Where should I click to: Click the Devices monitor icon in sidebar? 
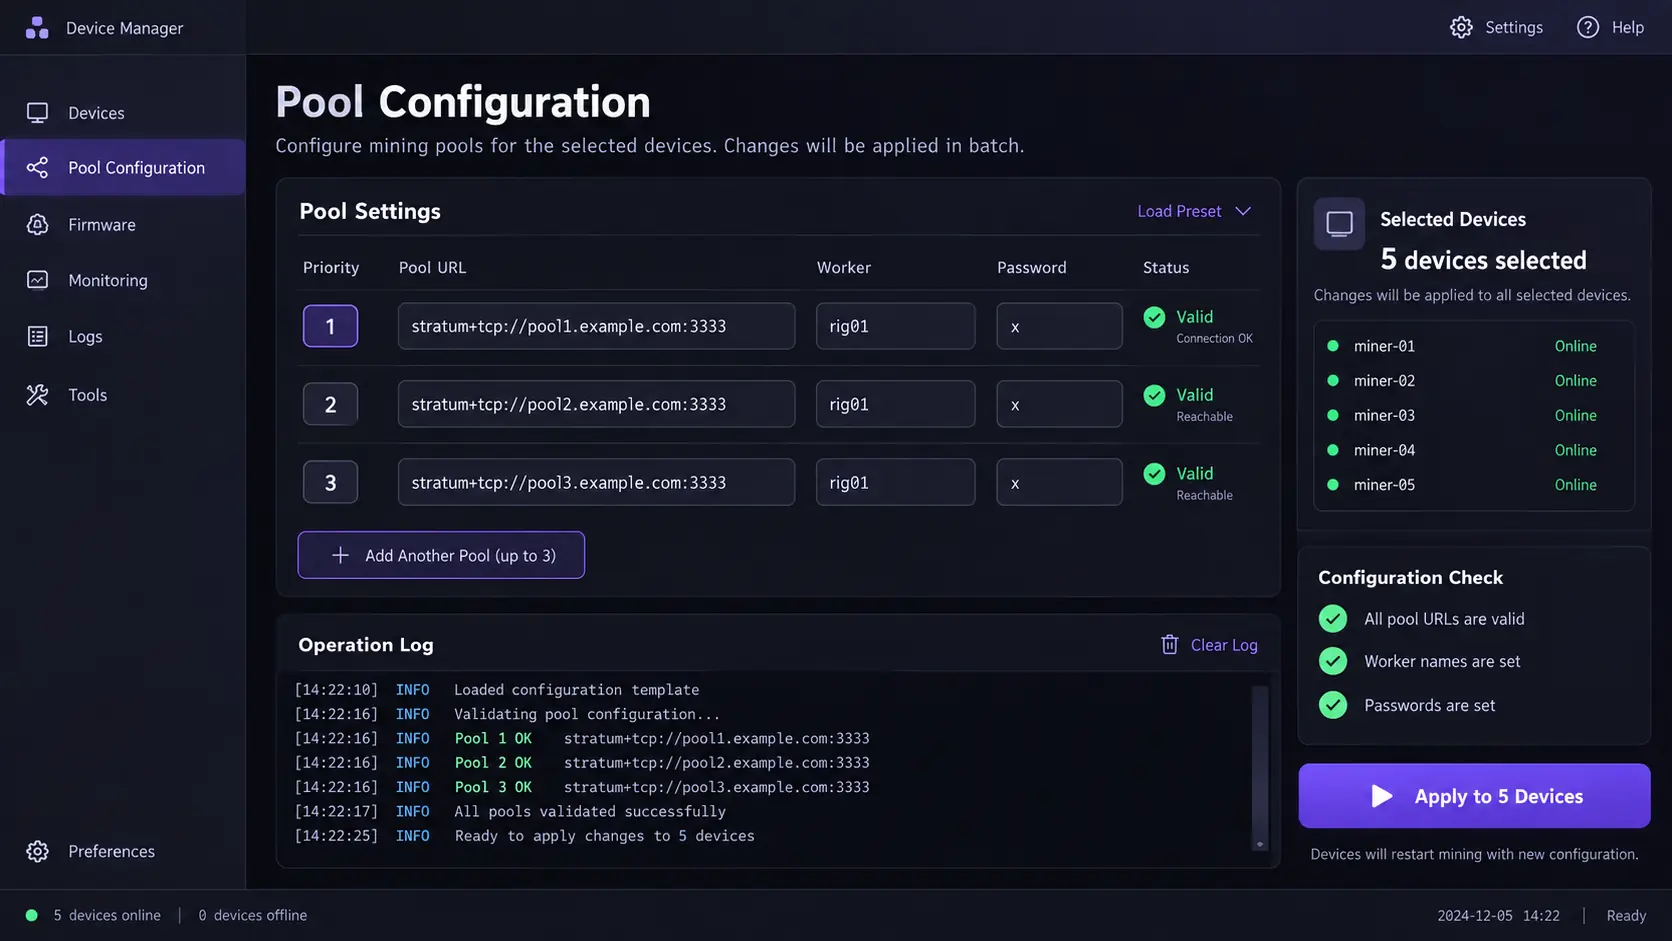(x=37, y=113)
